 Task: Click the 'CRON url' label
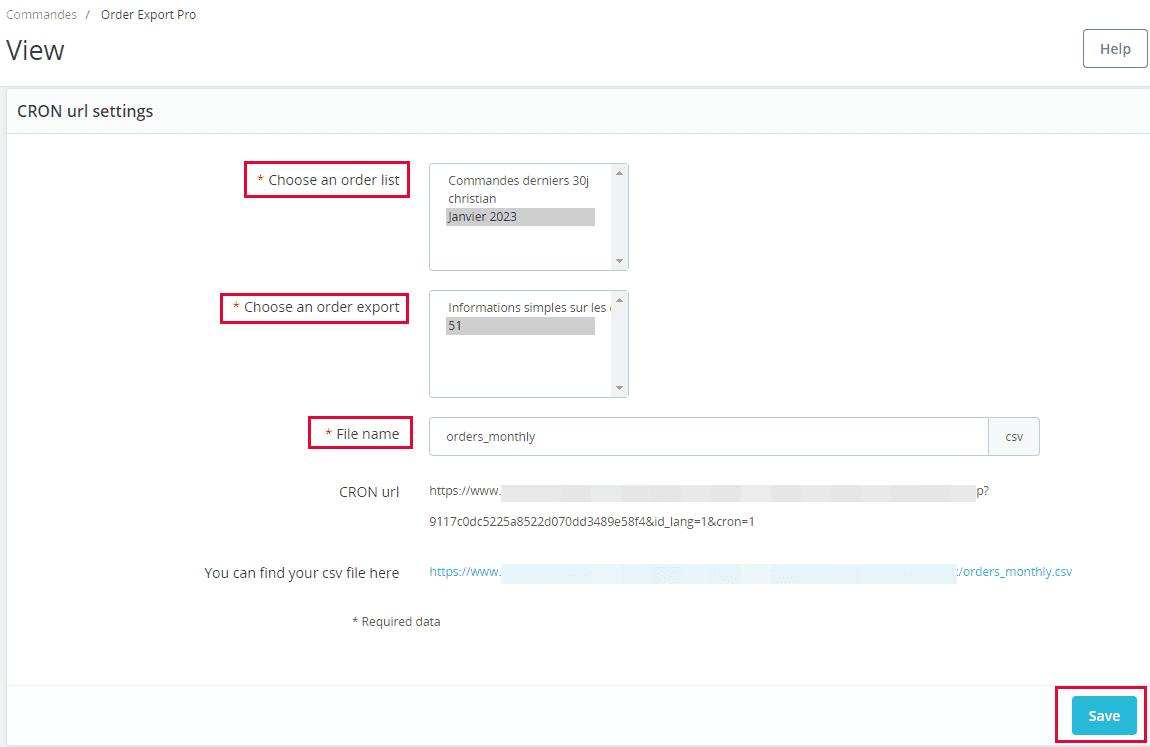pyautogui.click(x=369, y=492)
